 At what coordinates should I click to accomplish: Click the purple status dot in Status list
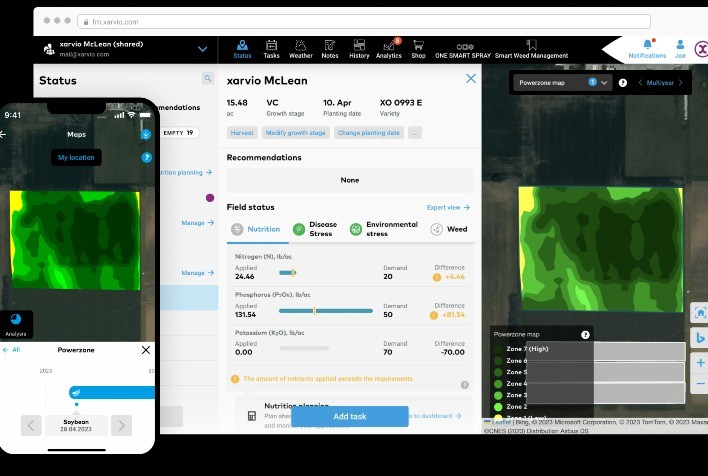pyautogui.click(x=210, y=198)
